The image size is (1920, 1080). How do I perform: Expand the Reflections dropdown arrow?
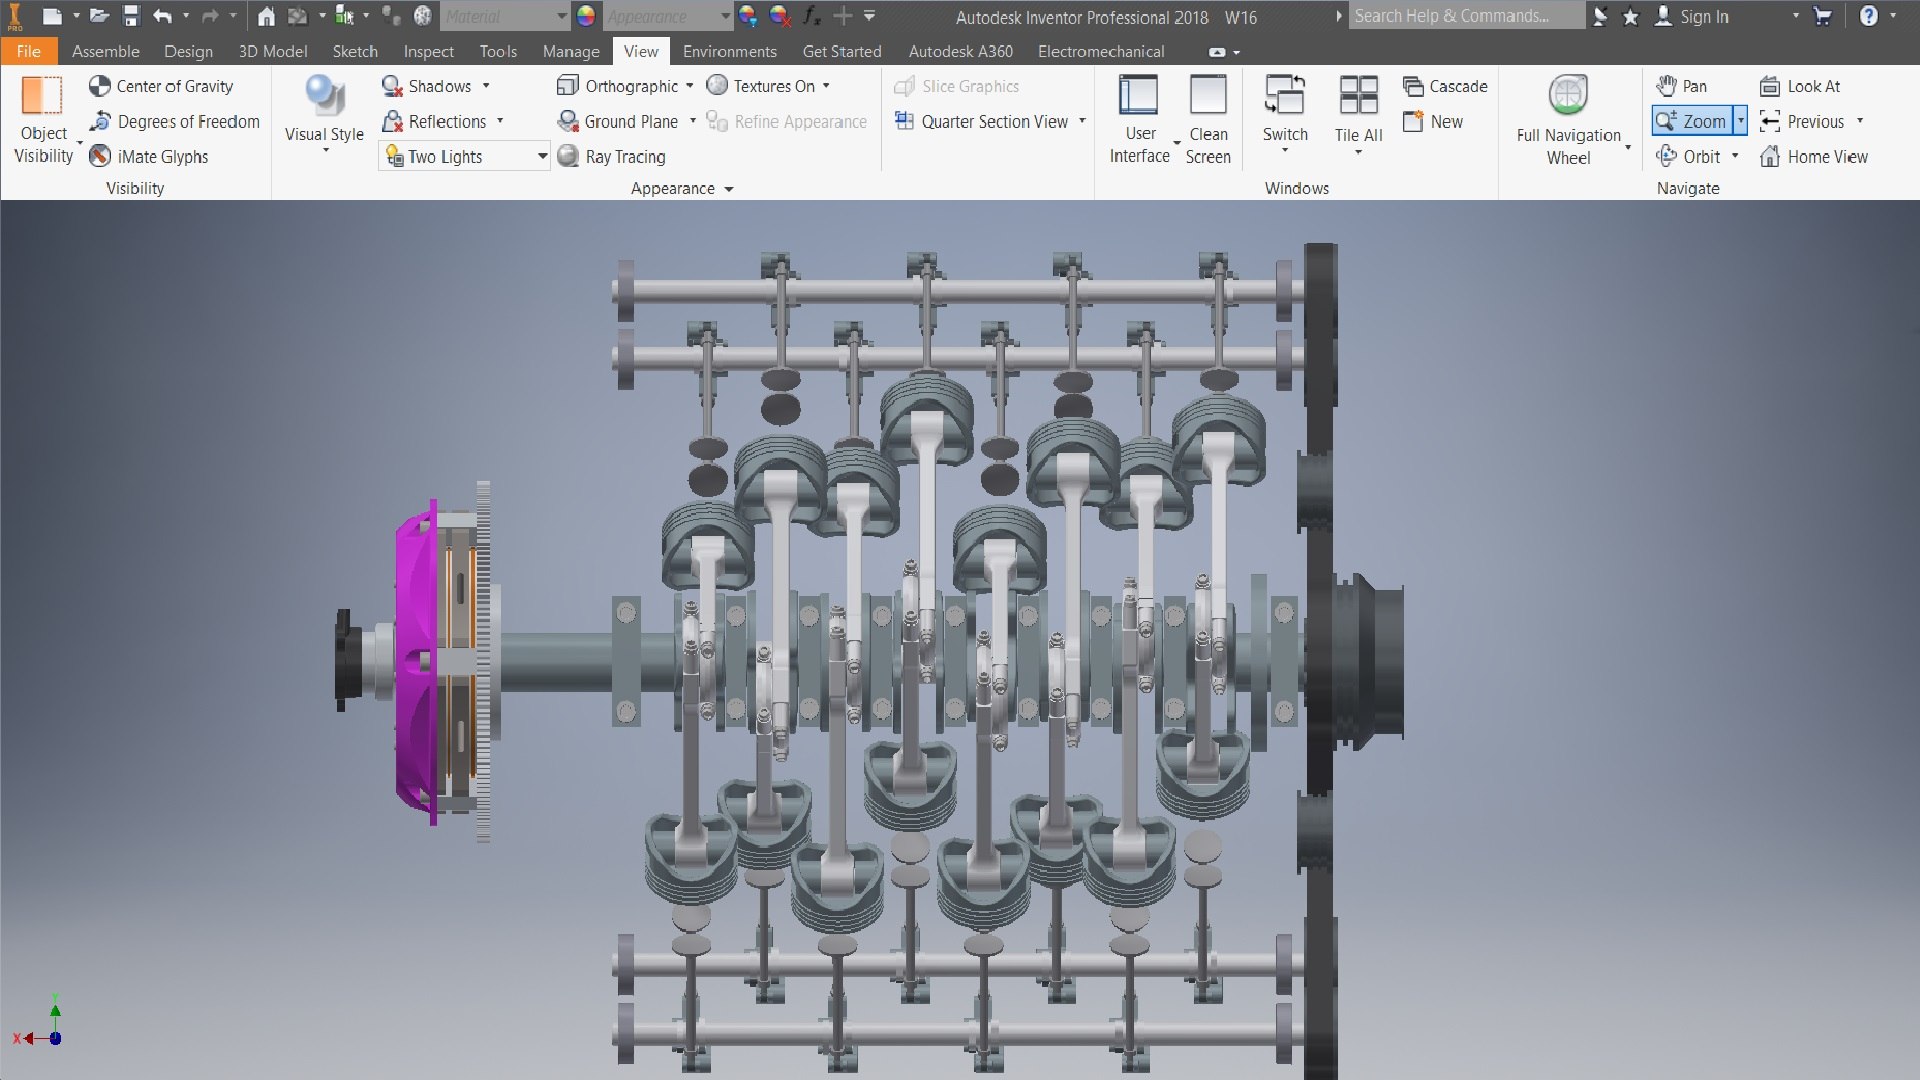pyautogui.click(x=500, y=121)
